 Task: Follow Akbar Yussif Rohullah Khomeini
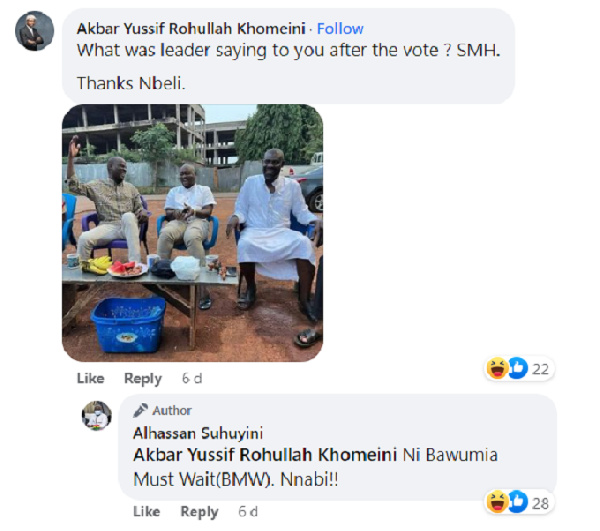(340, 29)
